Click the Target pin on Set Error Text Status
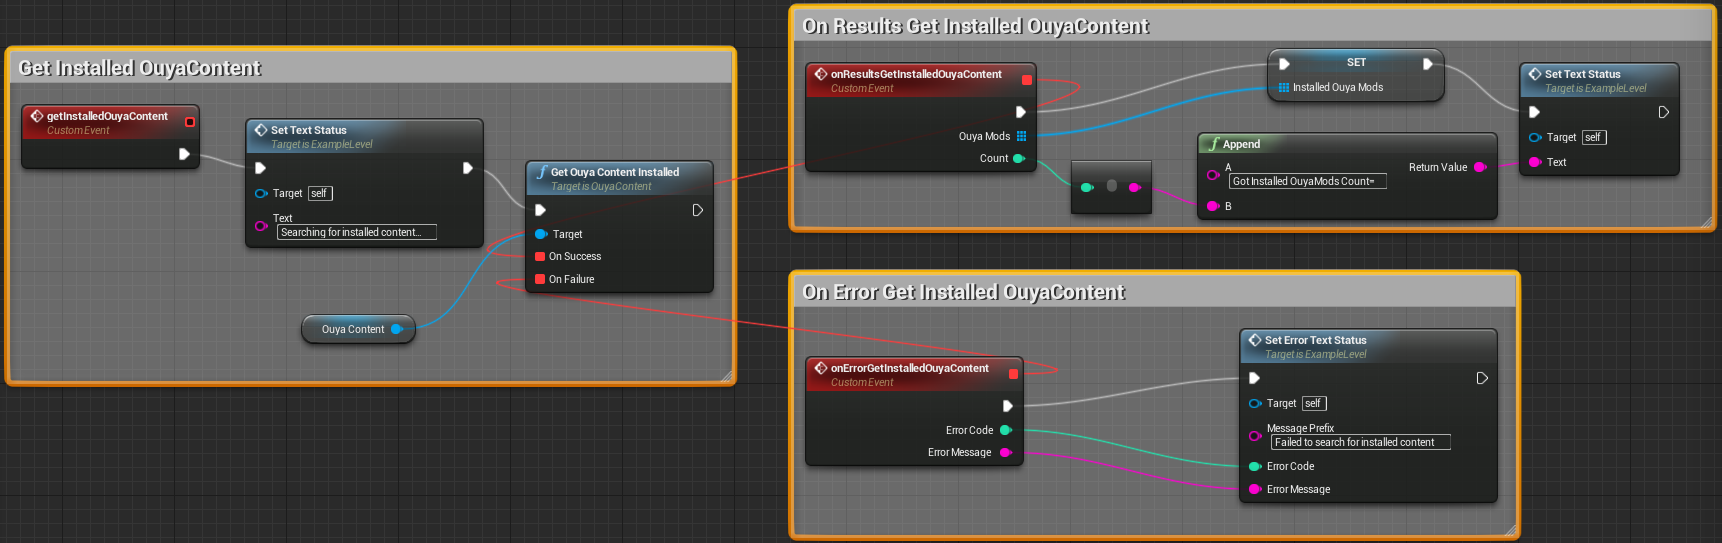 point(1255,403)
